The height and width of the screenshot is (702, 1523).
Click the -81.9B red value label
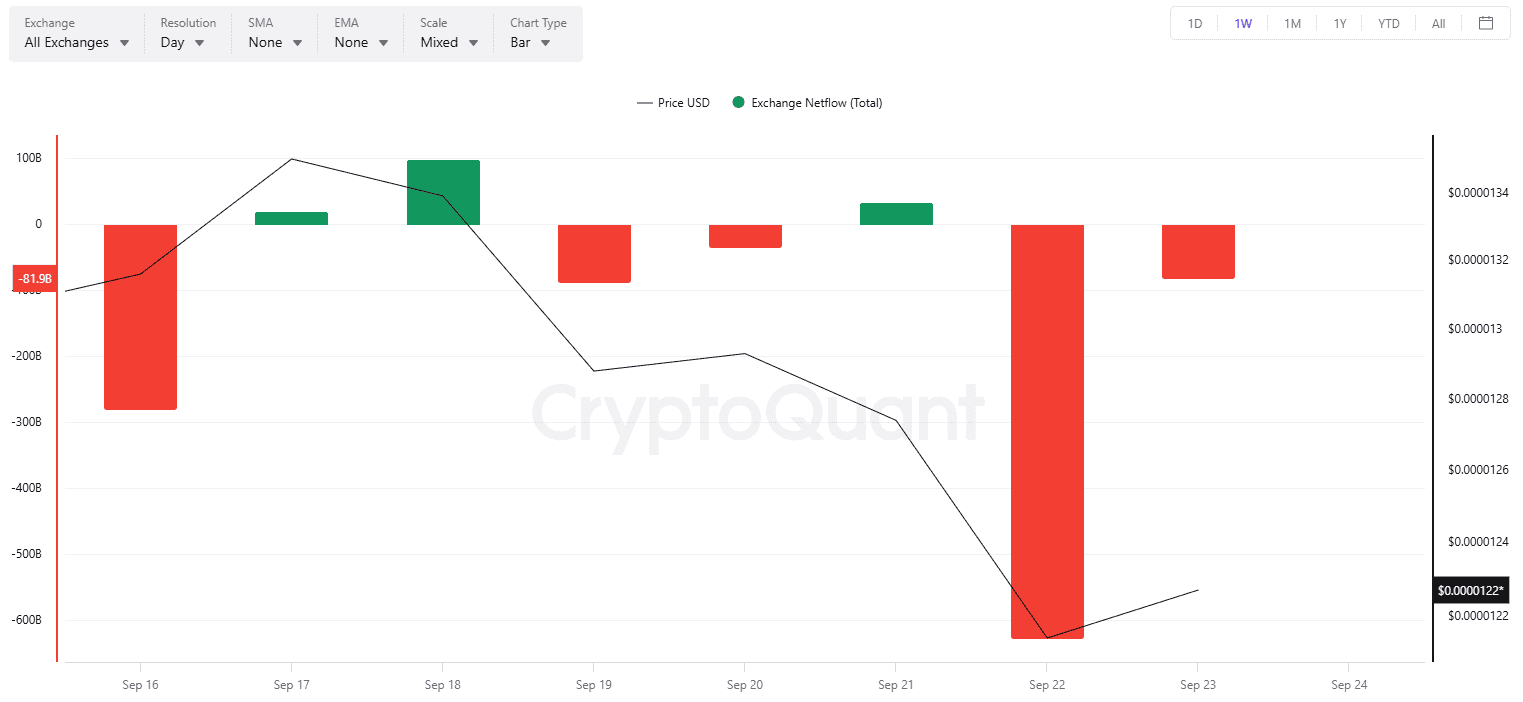35,279
